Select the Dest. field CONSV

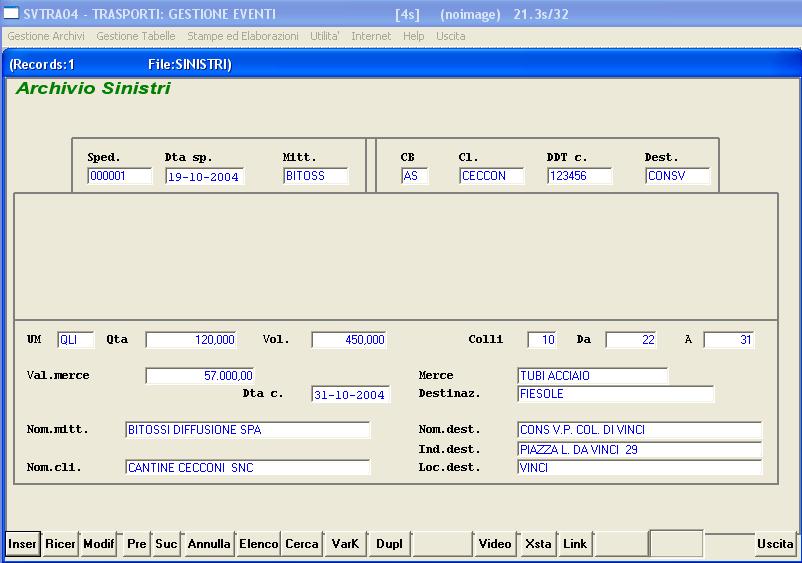click(678, 176)
